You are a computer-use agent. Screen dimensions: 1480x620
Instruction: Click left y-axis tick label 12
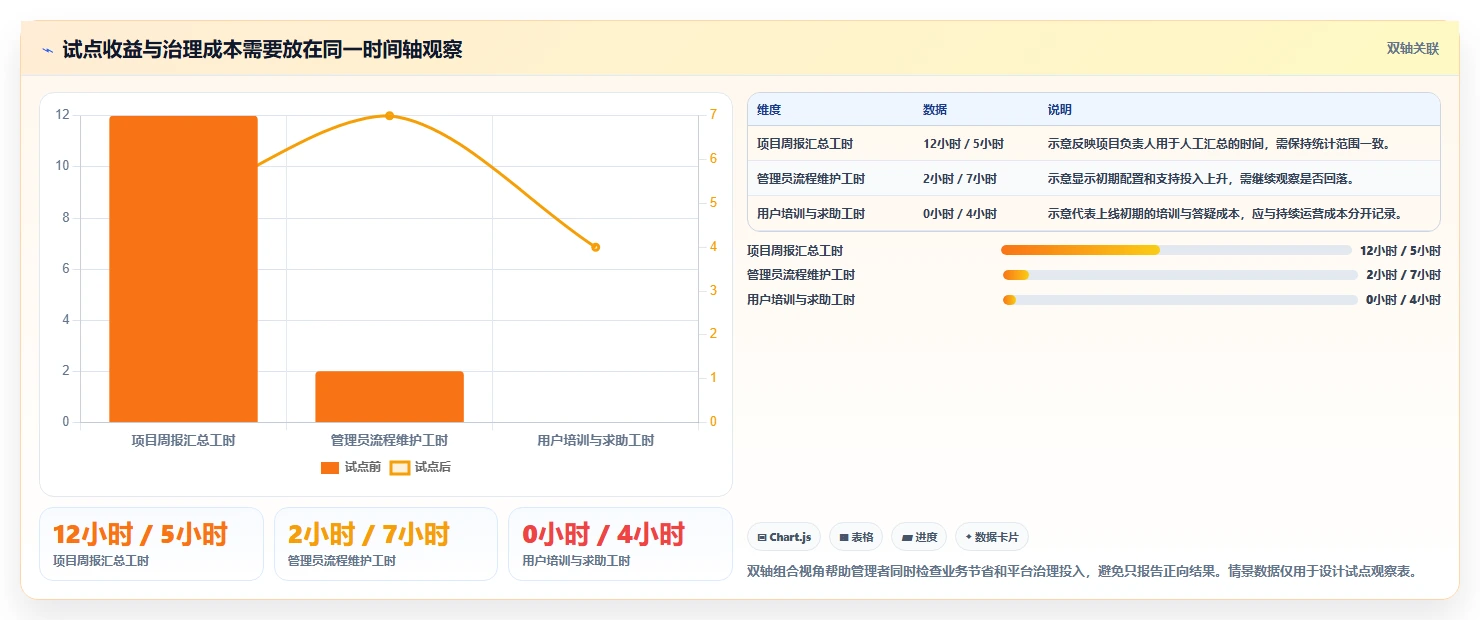63,115
